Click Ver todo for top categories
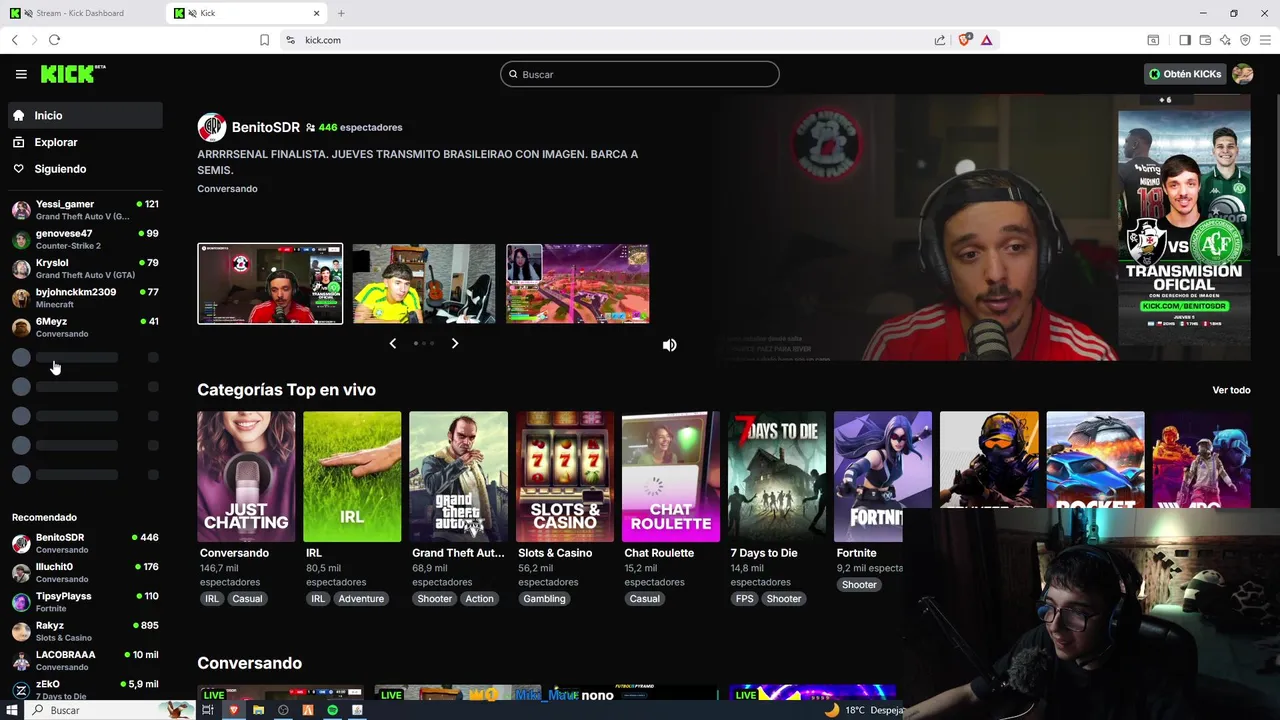Screen dimensions: 1280x720 point(1231,390)
